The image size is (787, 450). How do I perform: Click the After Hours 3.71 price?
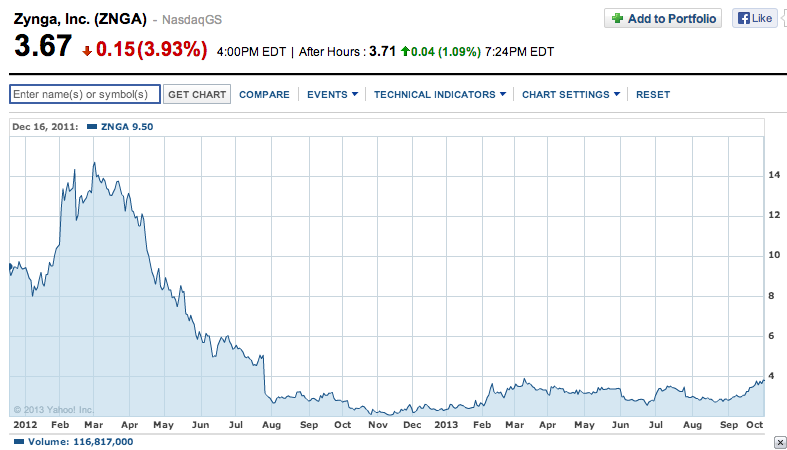coord(382,51)
